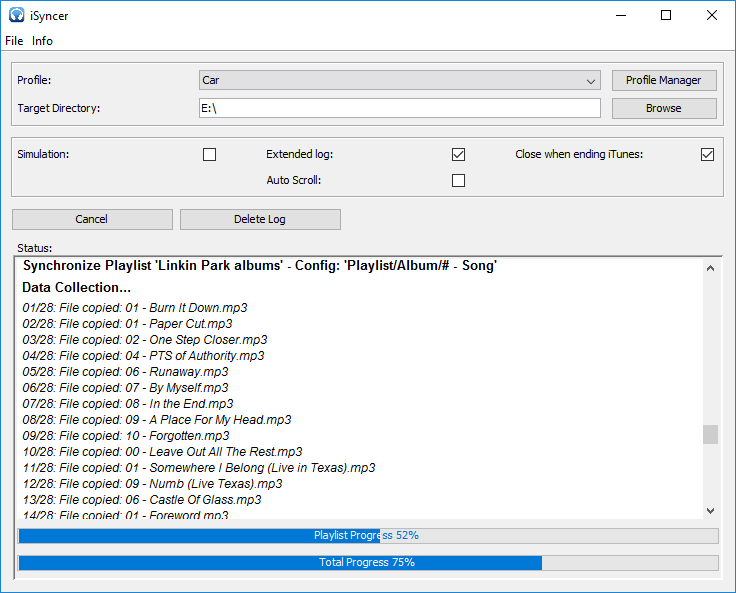This screenshot has height=593, width=736.
Task: Select log line '00 - Leave Out All The Rest.mp3'
Action: coord(162,452)
